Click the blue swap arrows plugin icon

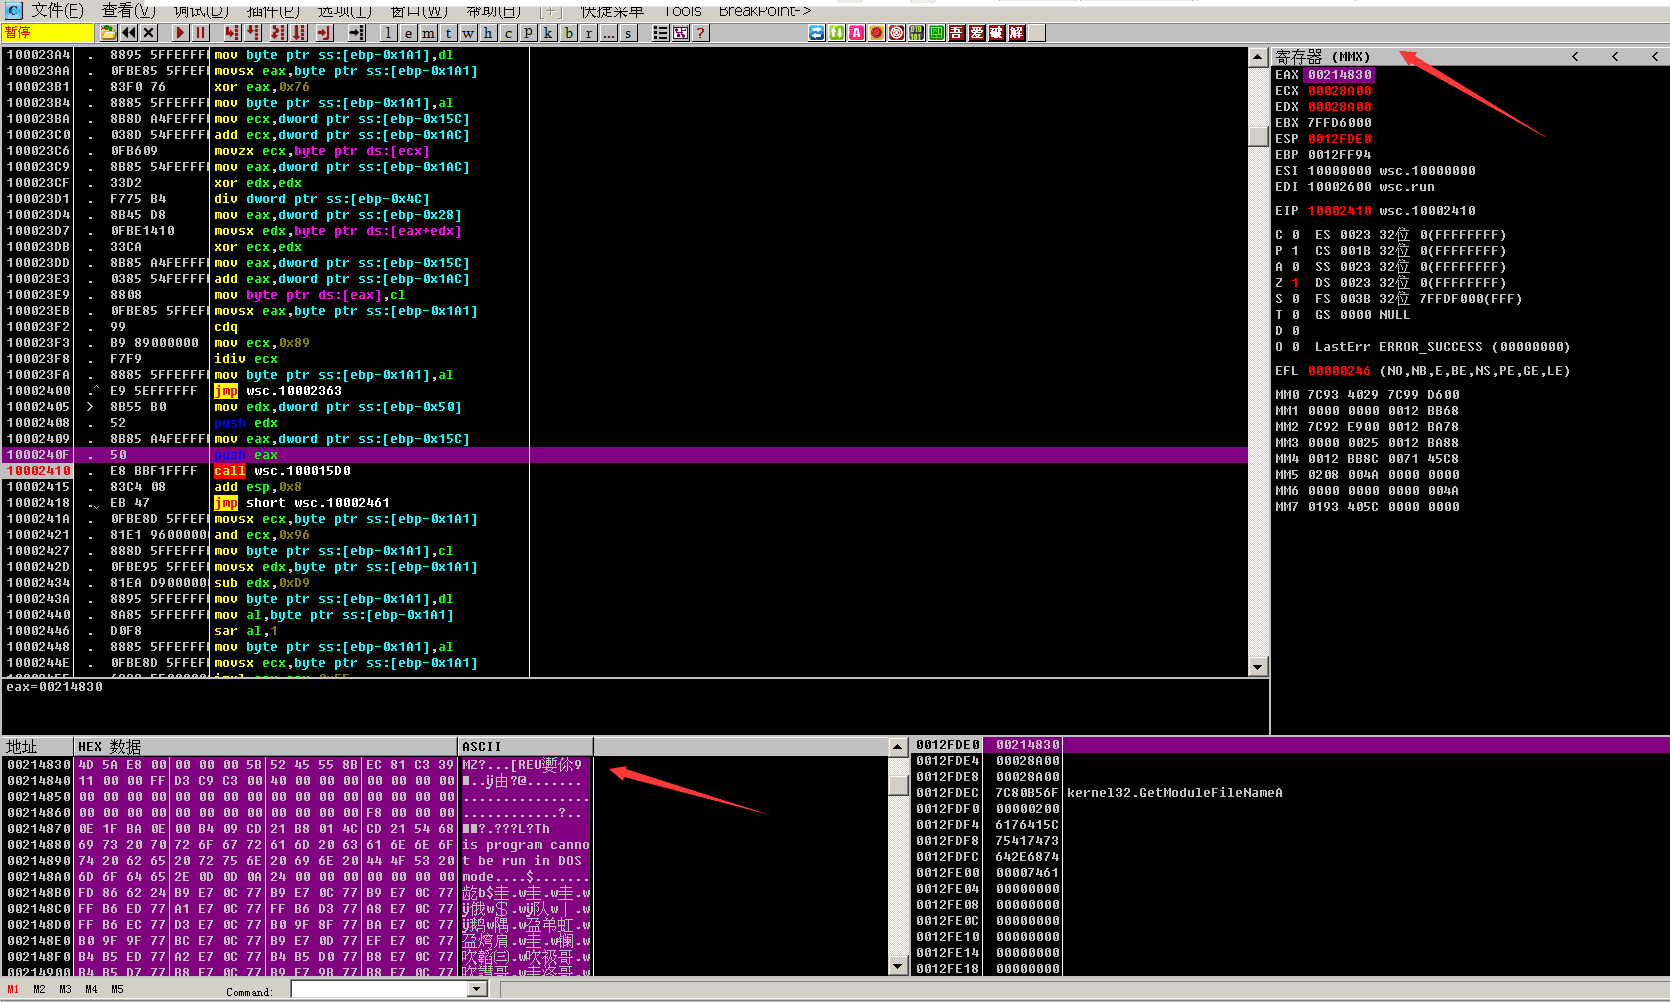pos(816,33)
